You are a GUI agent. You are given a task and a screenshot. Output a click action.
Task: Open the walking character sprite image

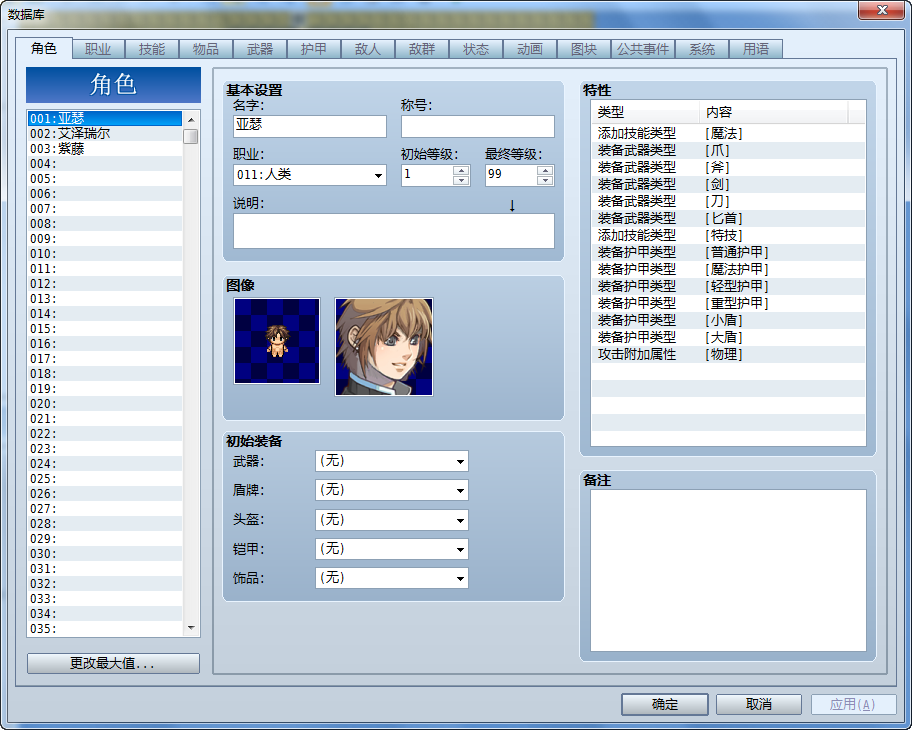[277, 341]
